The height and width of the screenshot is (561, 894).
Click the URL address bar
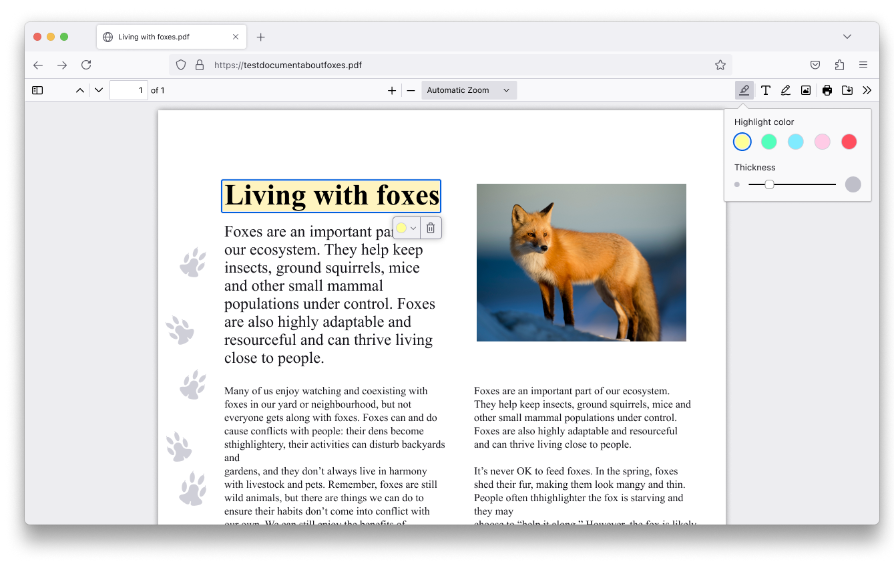click(x=450, y=65)
